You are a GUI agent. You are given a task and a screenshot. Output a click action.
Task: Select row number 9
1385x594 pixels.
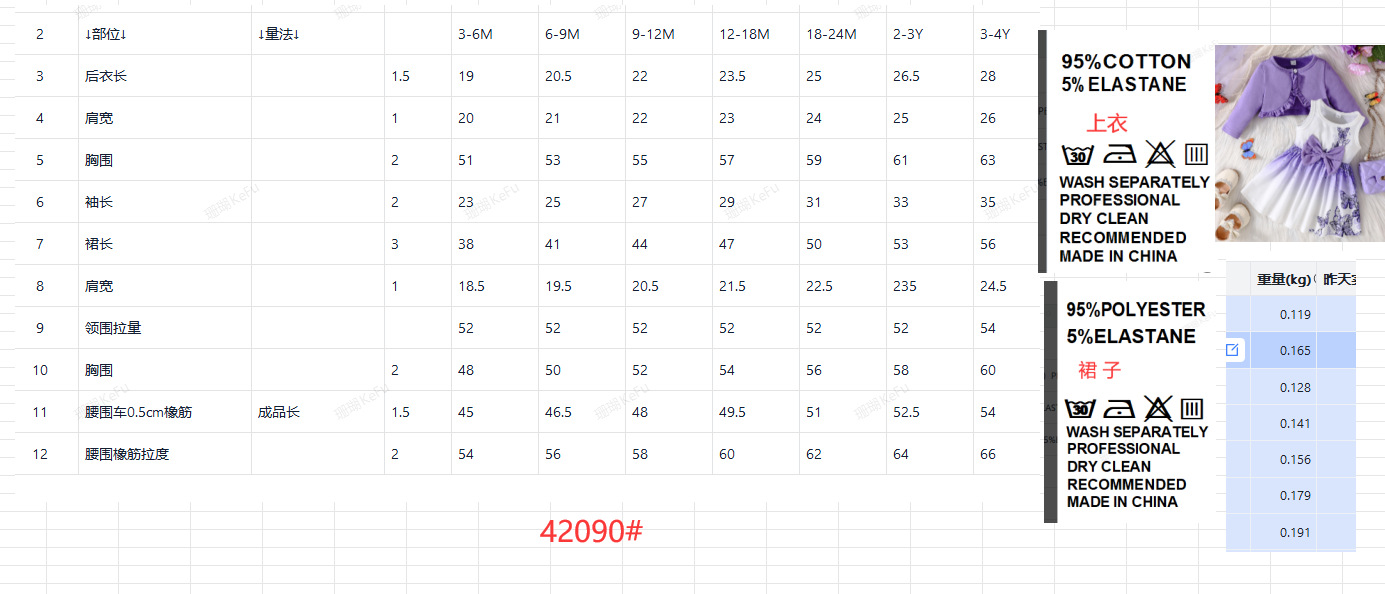pos(40,328)
